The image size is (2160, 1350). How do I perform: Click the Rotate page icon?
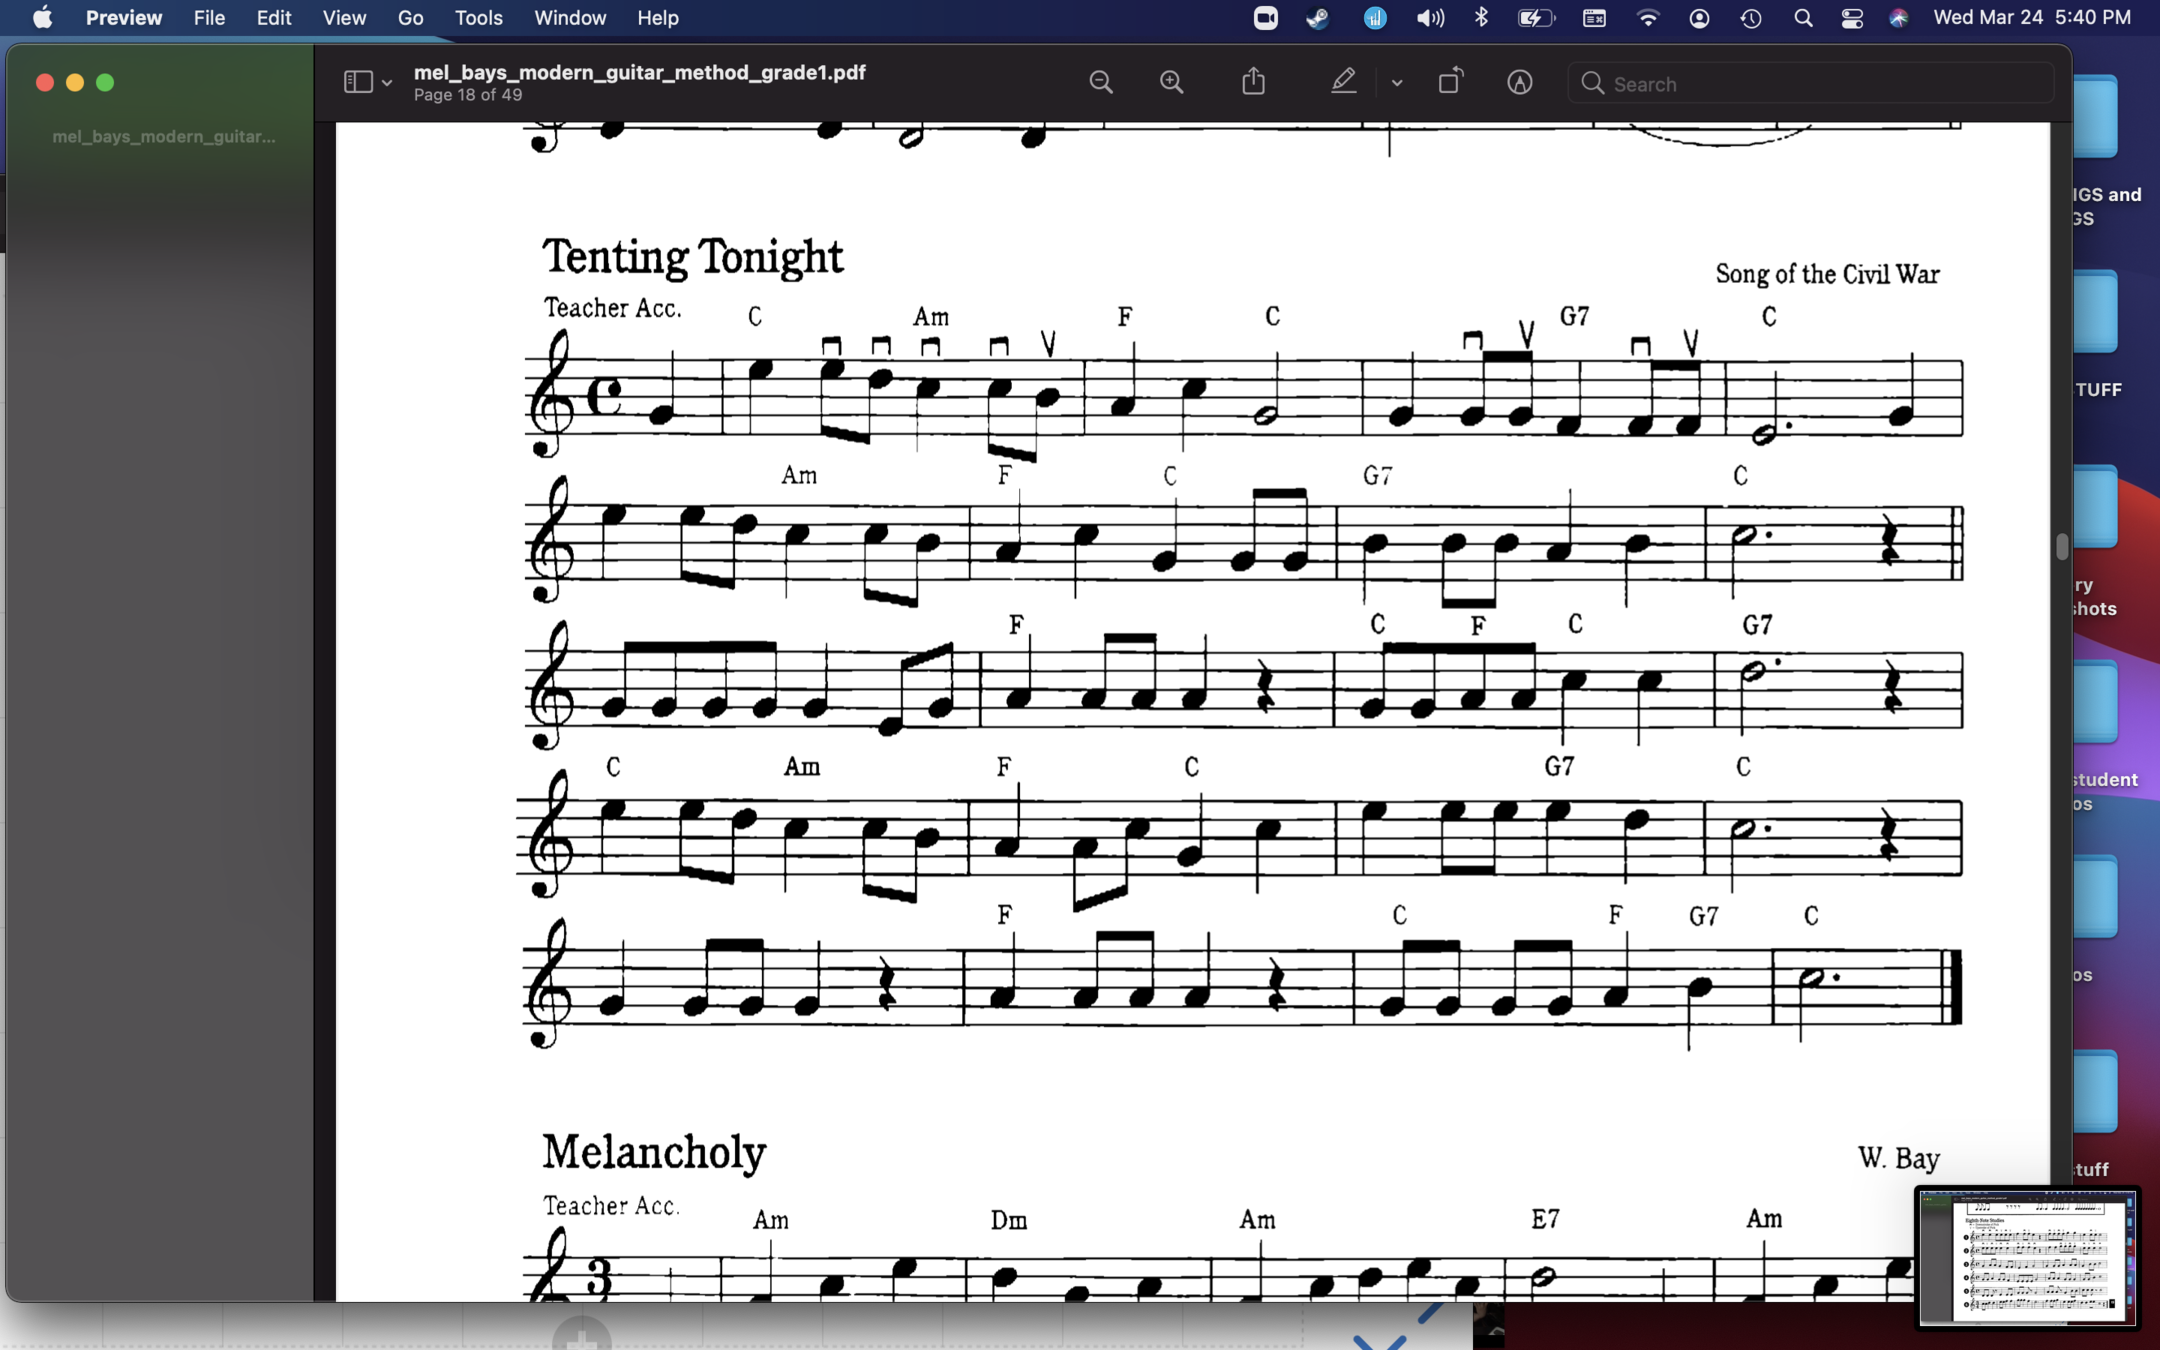click(x=1449, y=82)
